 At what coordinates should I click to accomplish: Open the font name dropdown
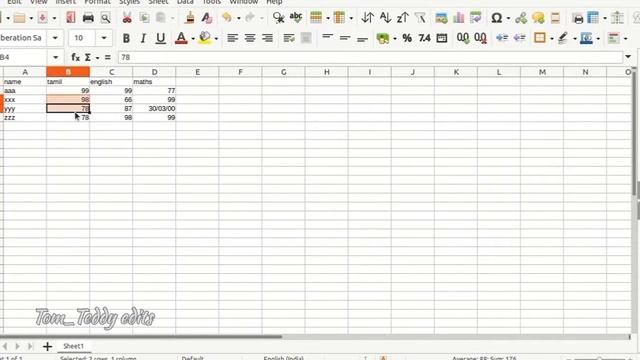[x=55, y=38]
